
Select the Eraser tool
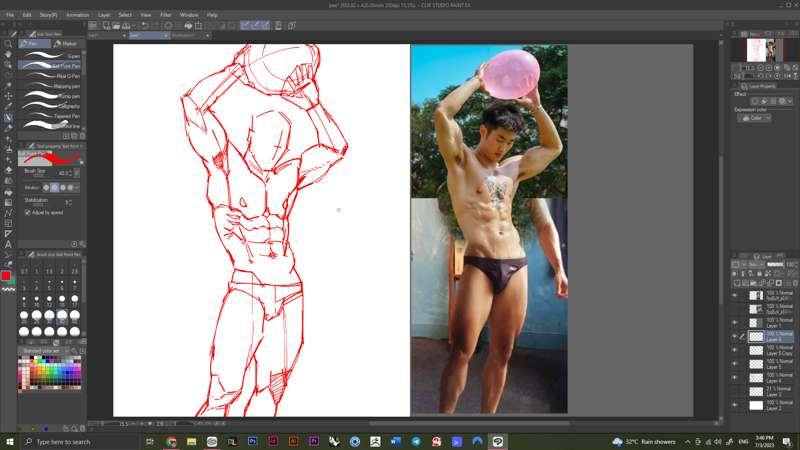tap(8, 170)
